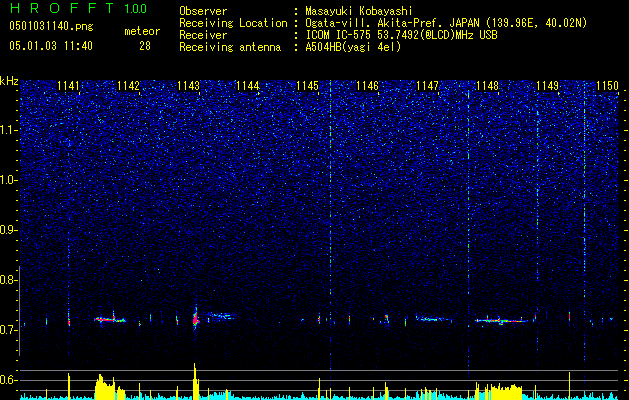Click the Receiving Location label
629x400 pixels.
[x=233, y=23]
